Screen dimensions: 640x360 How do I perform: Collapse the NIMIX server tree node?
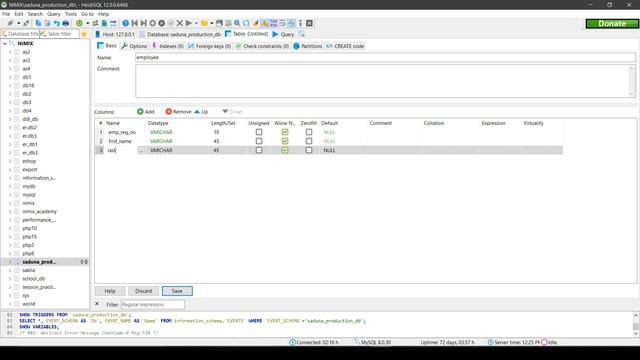click(4, 43)
